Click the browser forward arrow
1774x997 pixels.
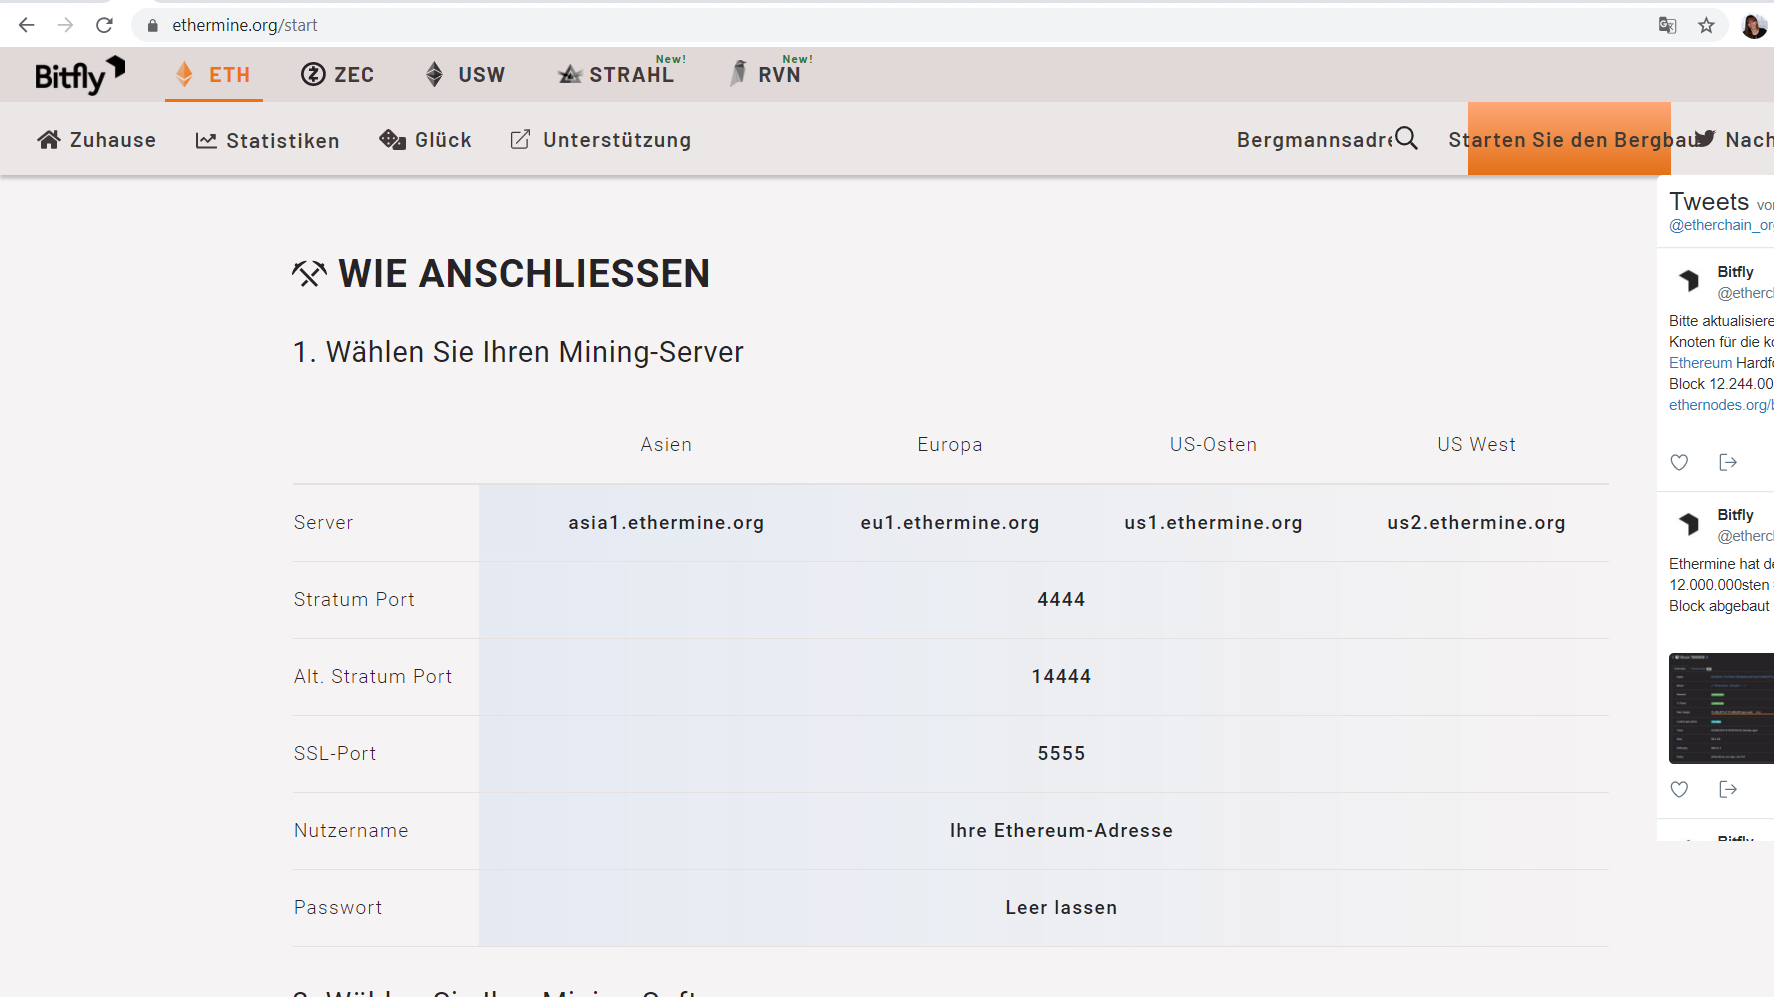pos(65,25)
